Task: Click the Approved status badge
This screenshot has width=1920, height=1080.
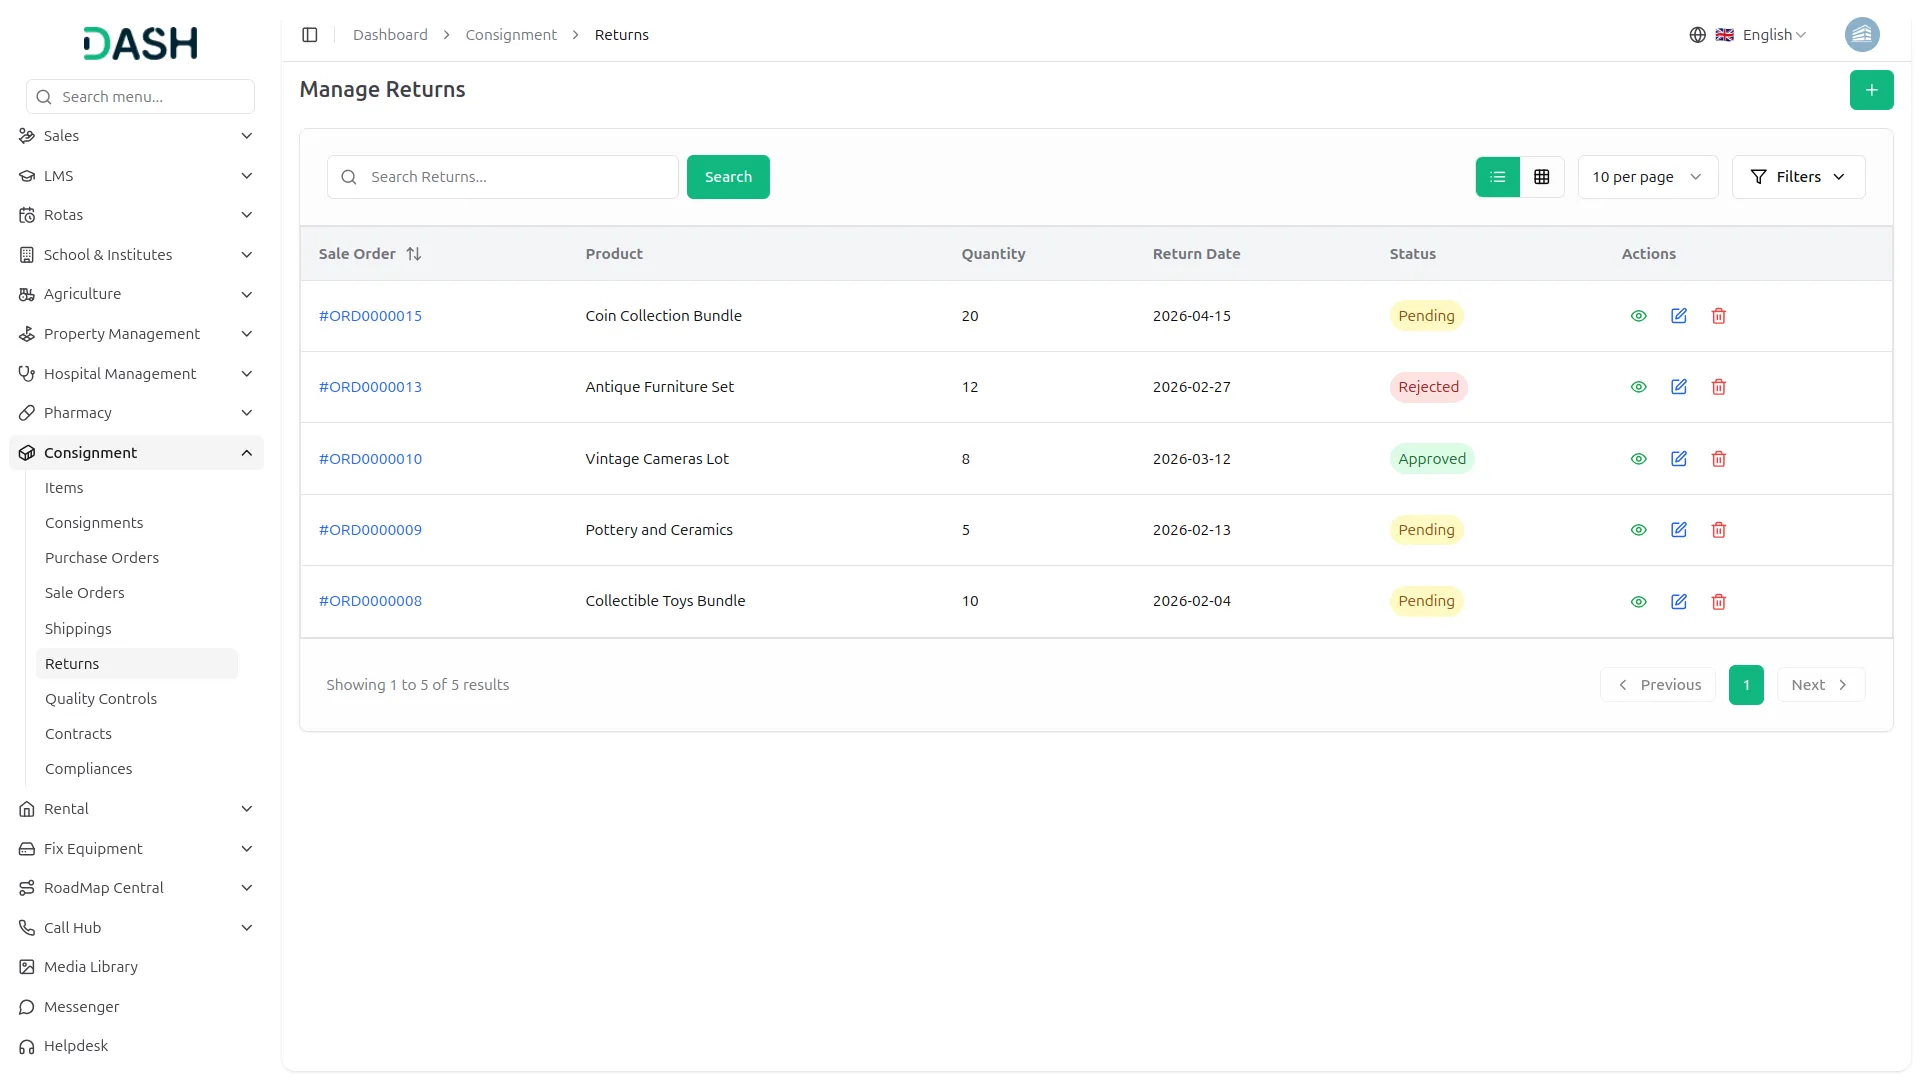Action: coord(1431,459)
